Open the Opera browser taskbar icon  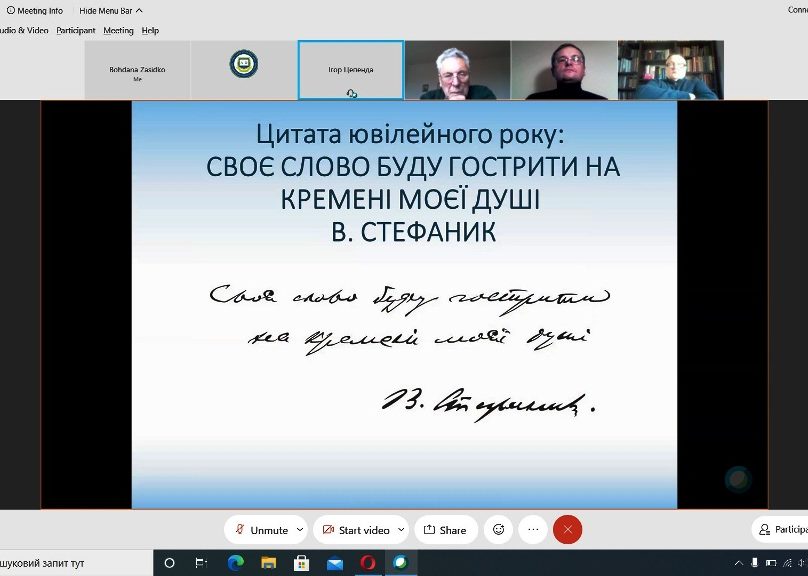click(x=367, y=563)
